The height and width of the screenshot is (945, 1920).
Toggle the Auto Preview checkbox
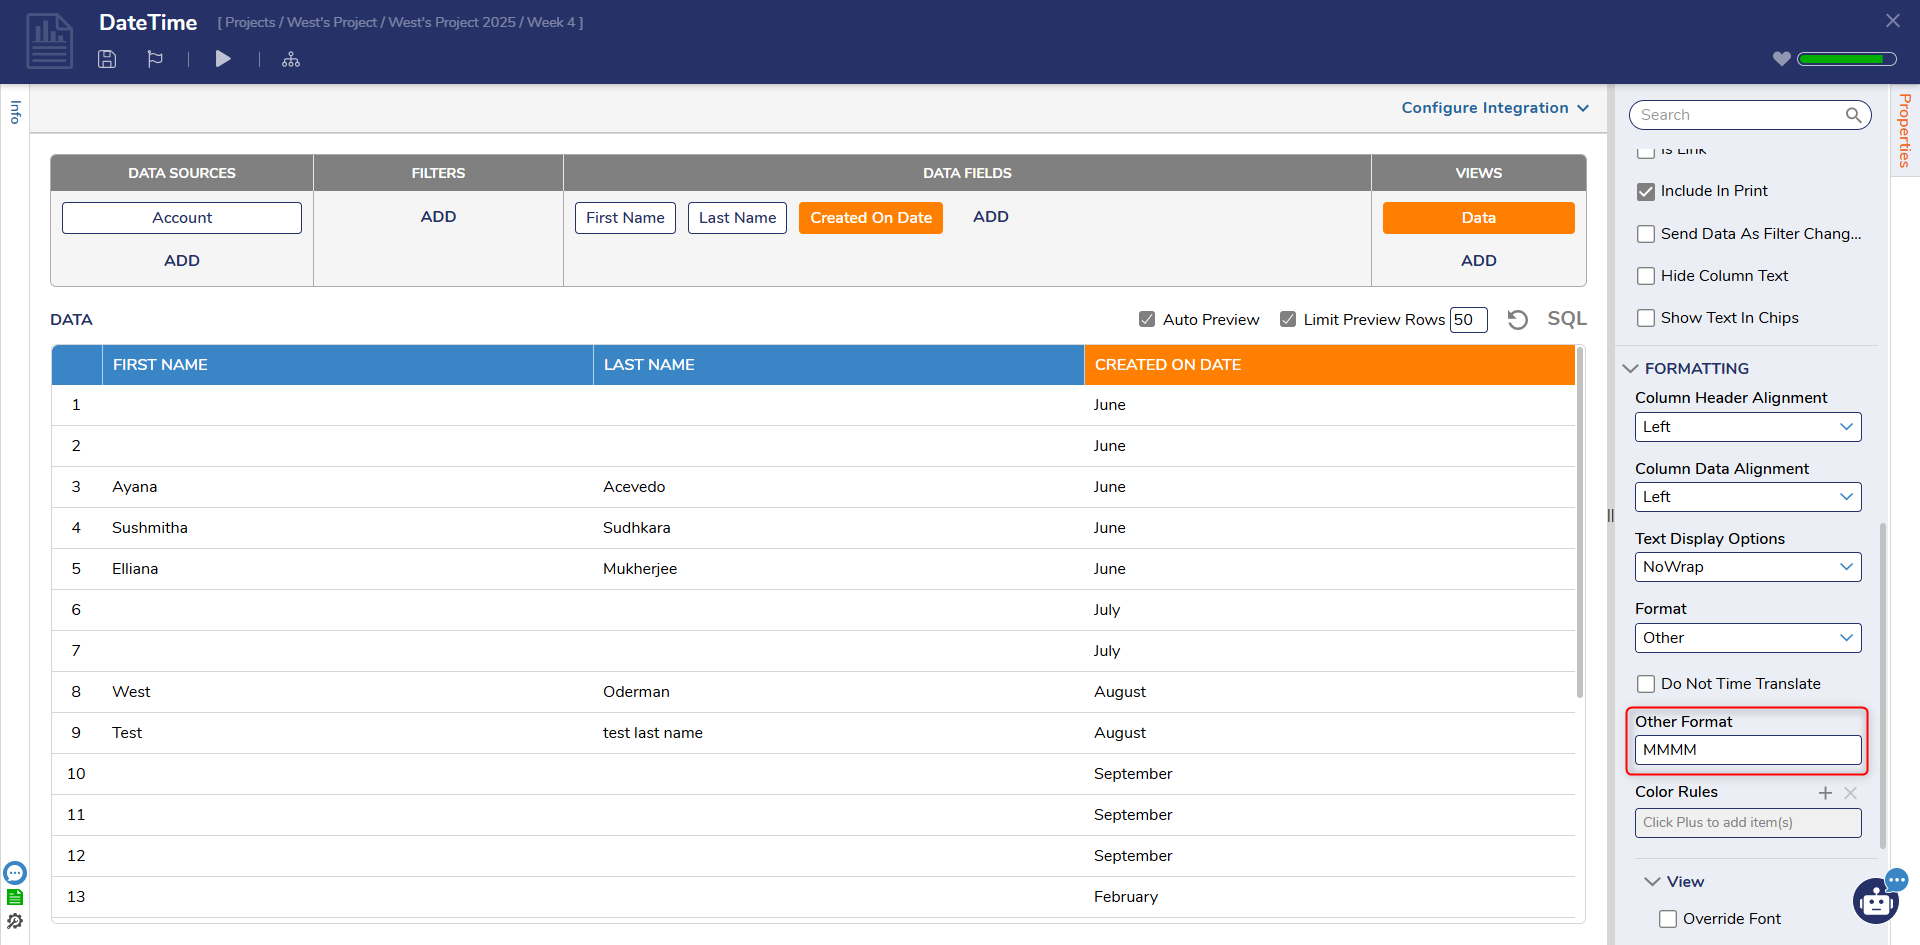1147,320
